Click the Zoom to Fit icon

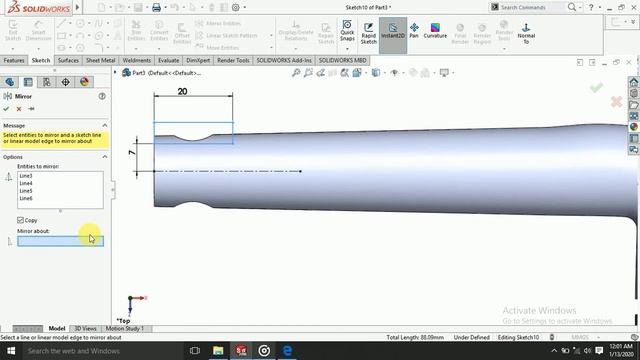point(296,73)
